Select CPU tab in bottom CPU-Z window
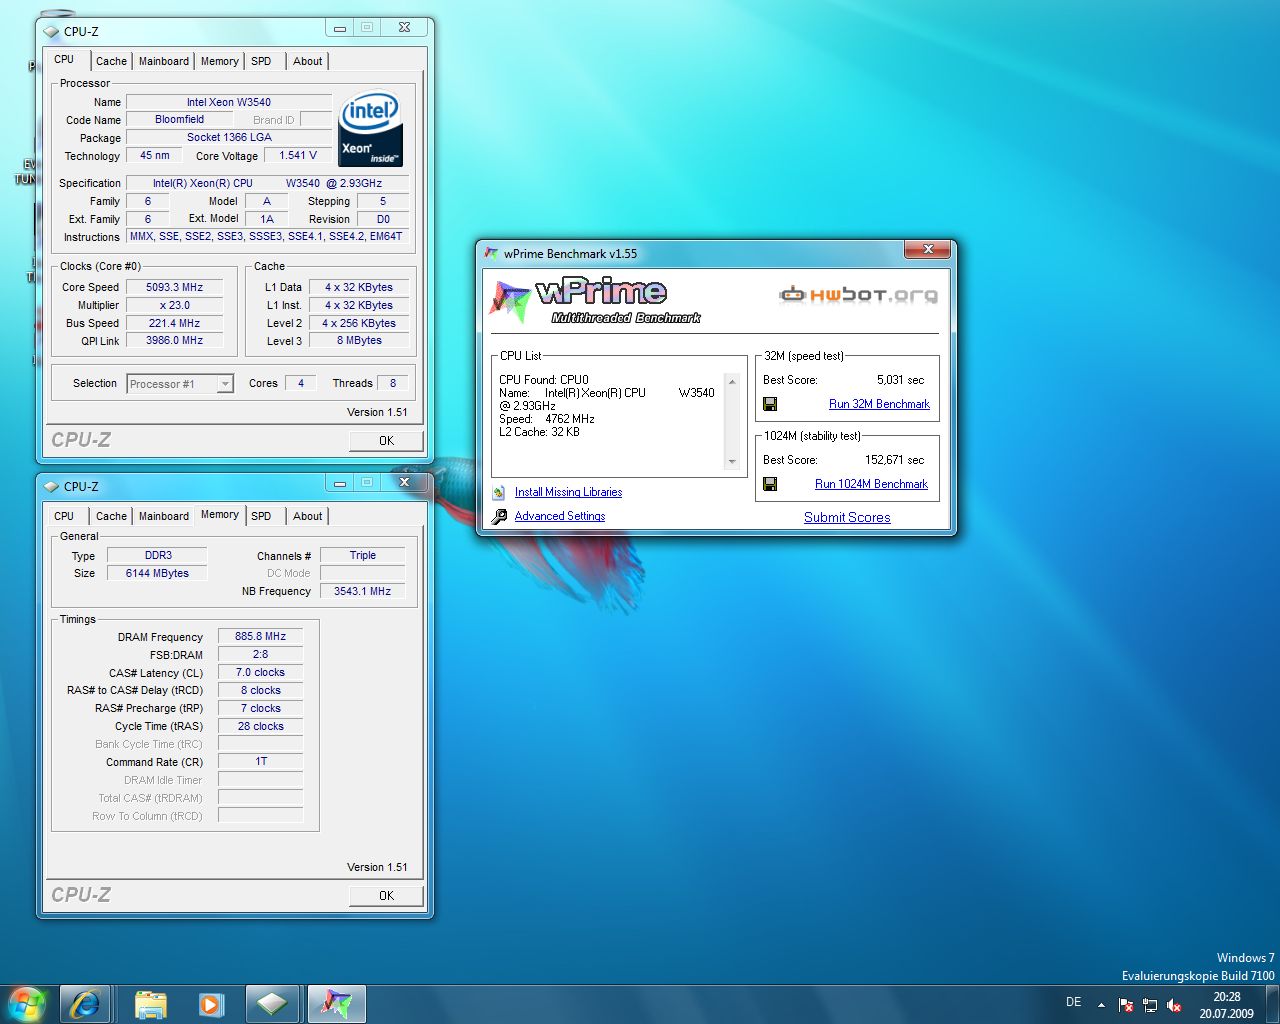Screen dimensions: 1280x1024 [64, 516]
